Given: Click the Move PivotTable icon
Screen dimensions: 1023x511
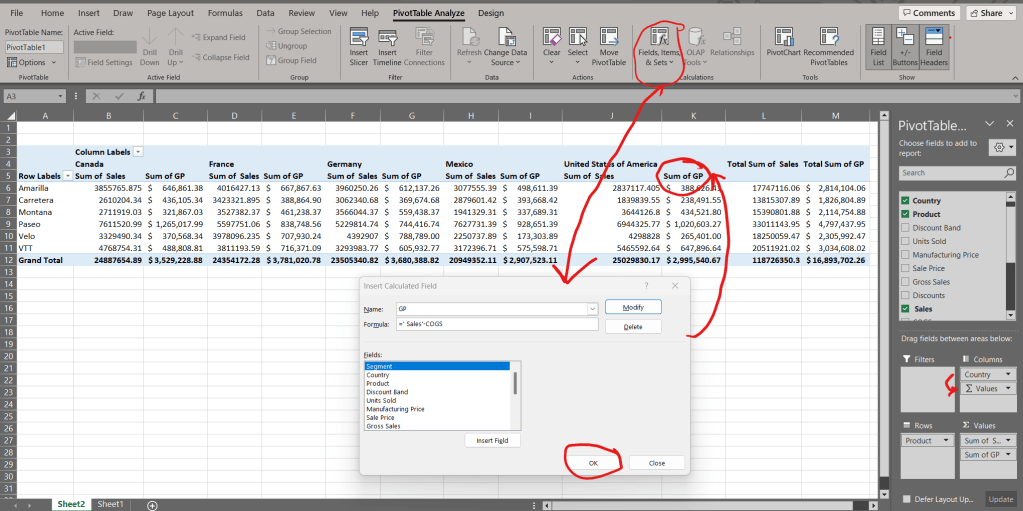Looking at the screenshot, I should pyautogui.click(x=608, y=36).
